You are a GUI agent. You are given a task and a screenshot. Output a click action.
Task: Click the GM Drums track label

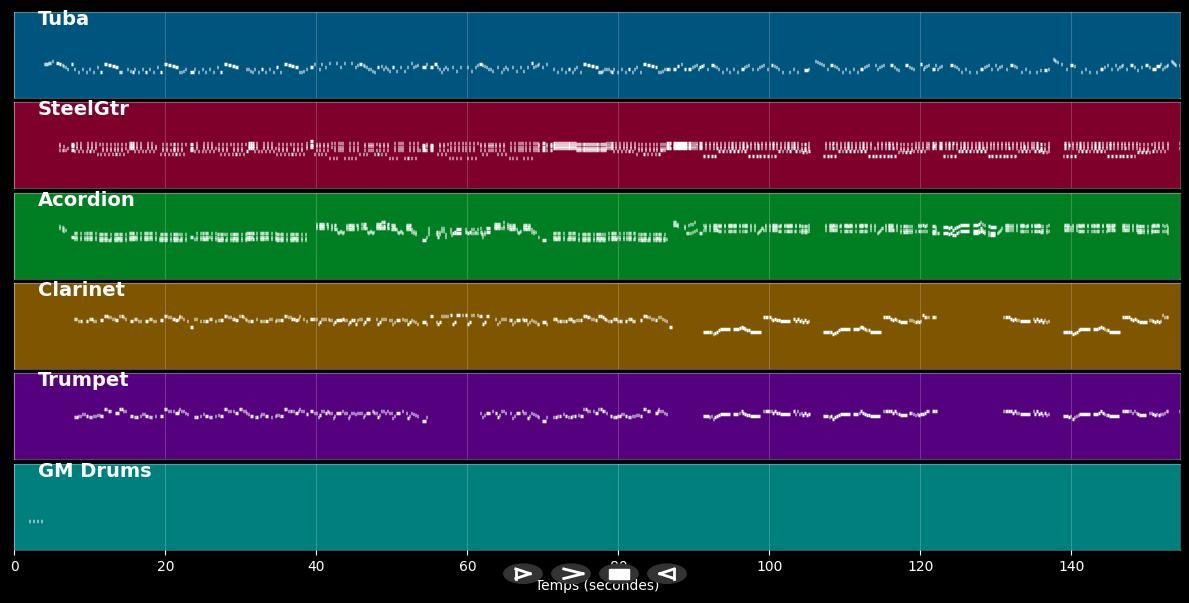94,471
